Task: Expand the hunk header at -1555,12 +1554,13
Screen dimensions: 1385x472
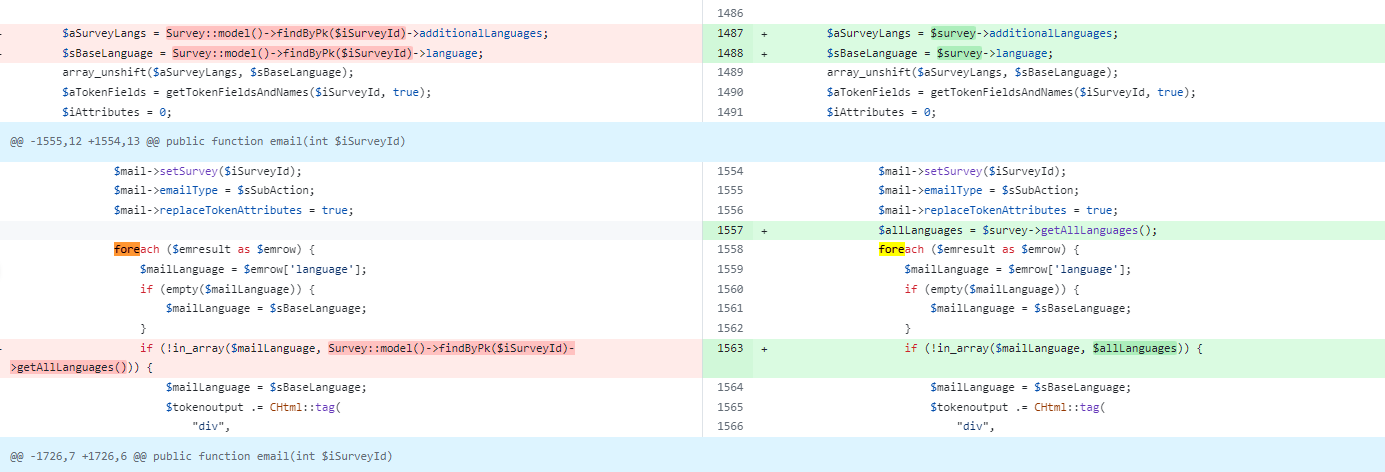Action: (208, 142)
